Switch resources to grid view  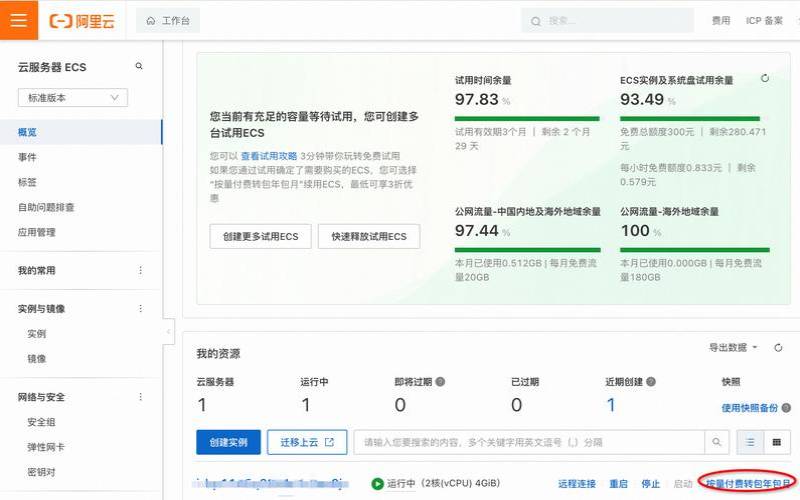tap(776, 442)
